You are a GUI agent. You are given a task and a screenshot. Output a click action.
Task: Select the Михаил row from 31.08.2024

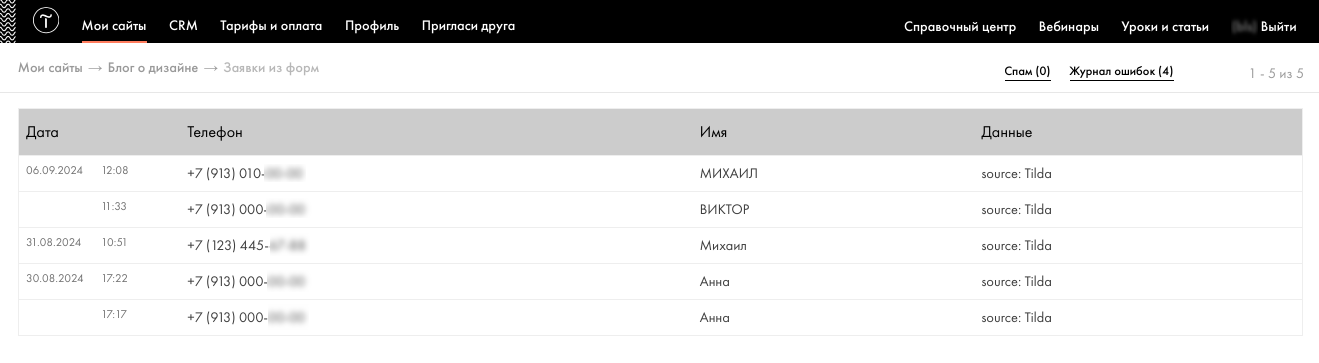point(660,245)
